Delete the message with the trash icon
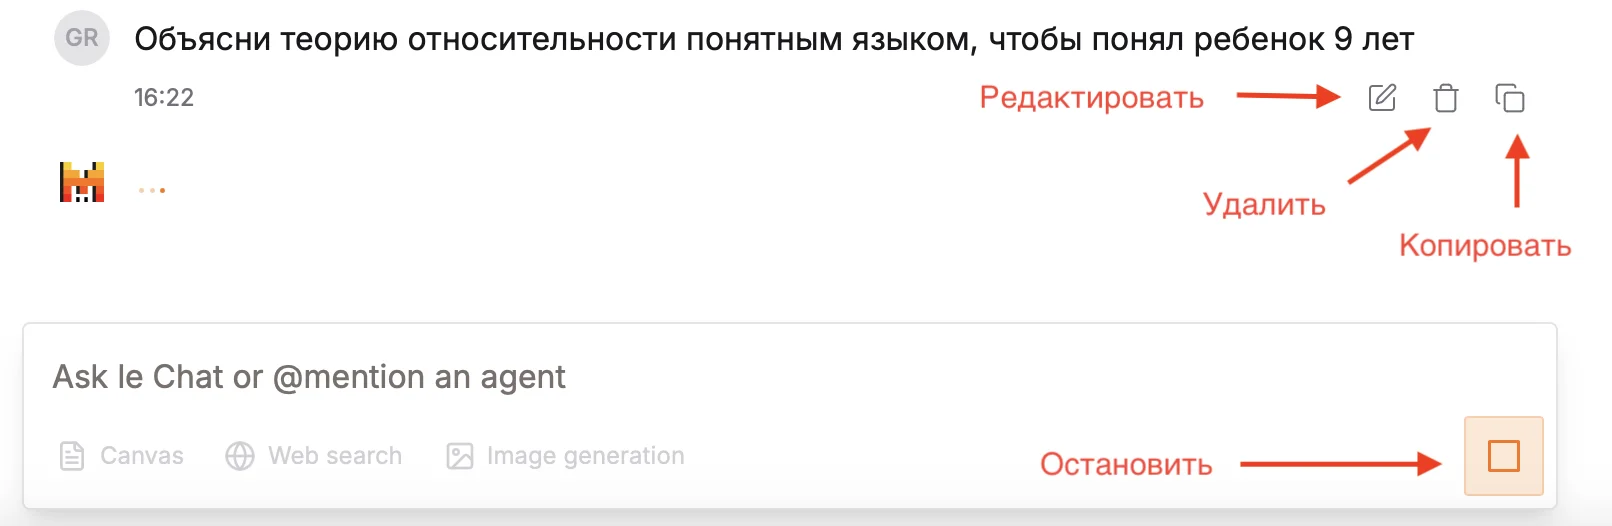 (x=1446, y=98)
